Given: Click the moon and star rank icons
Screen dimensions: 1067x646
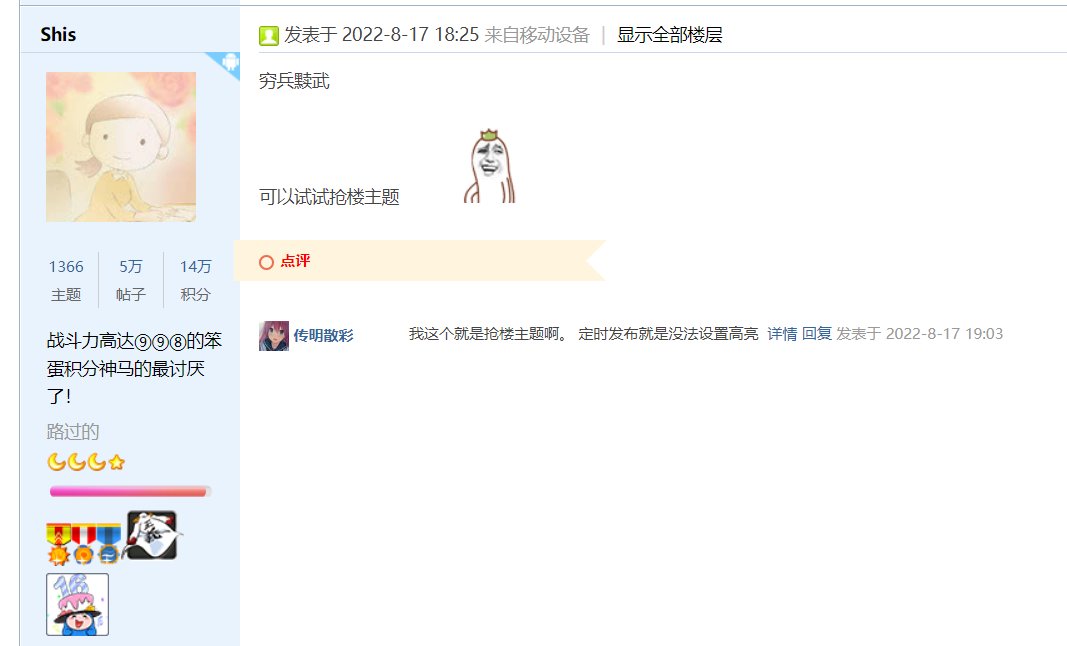Looking at the screenshot, I should pyautogui.click(x=86, y=462).
